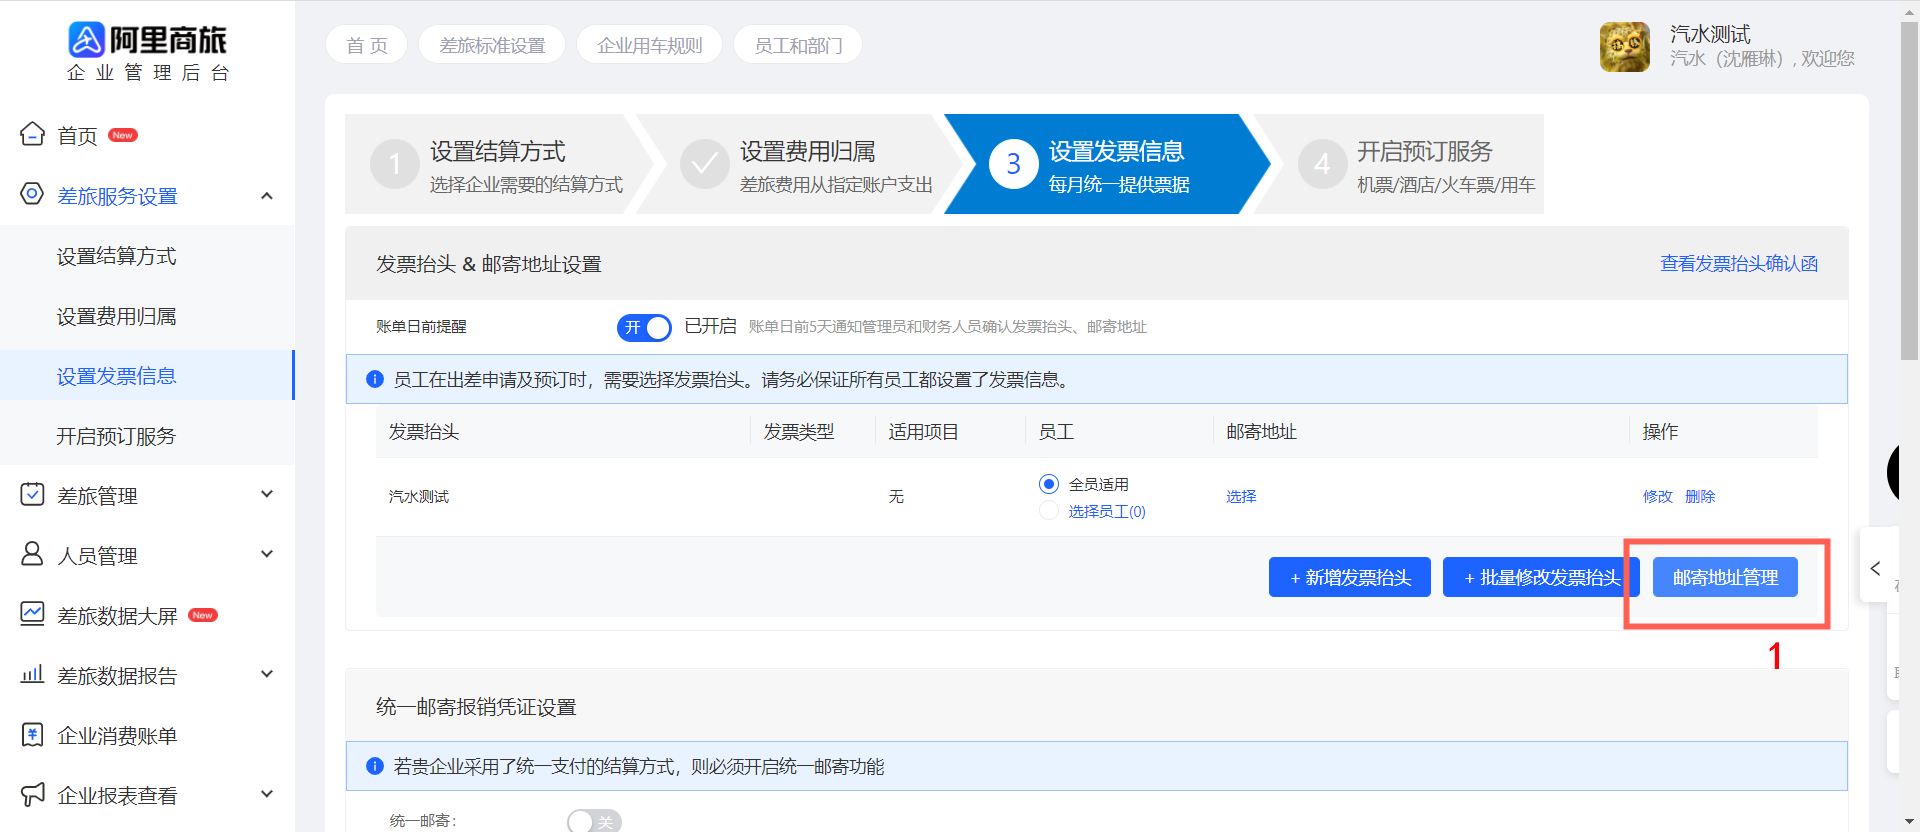The image size is (1920, 832).
Task: Click the 差旅数据大屏 chart icon
Action: 32,614
